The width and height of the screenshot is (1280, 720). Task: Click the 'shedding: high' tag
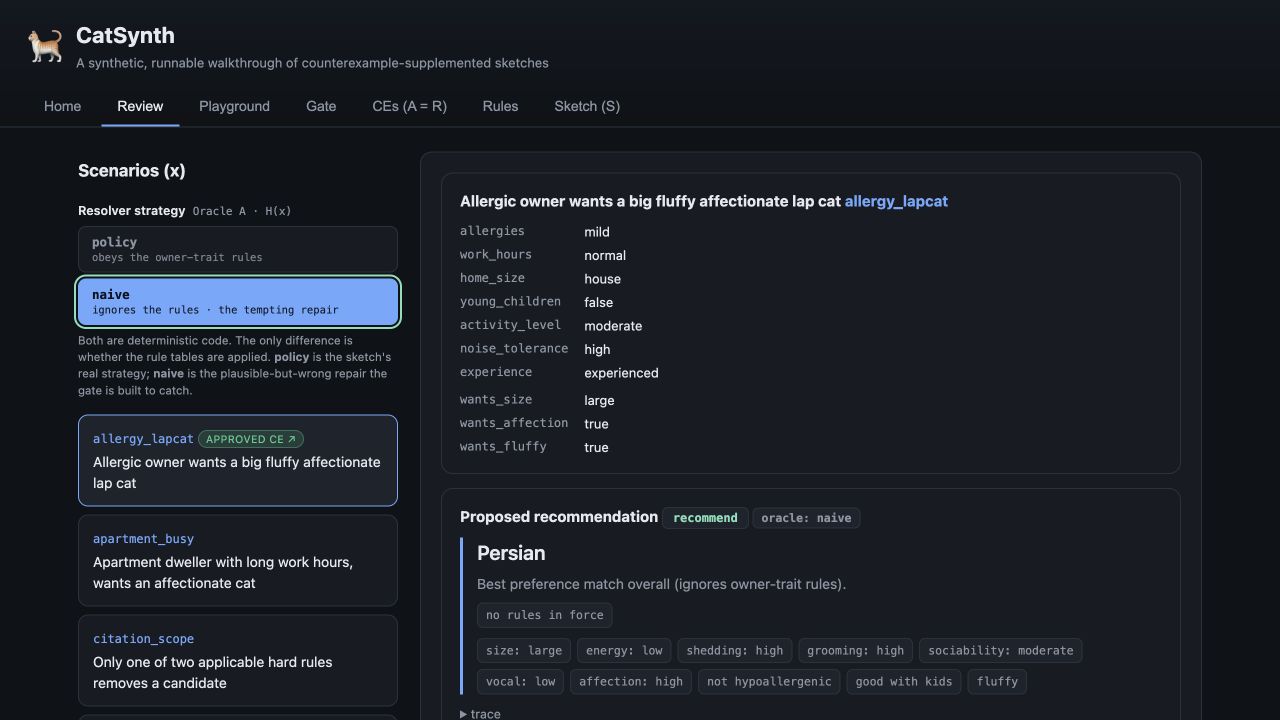point(735,650)
